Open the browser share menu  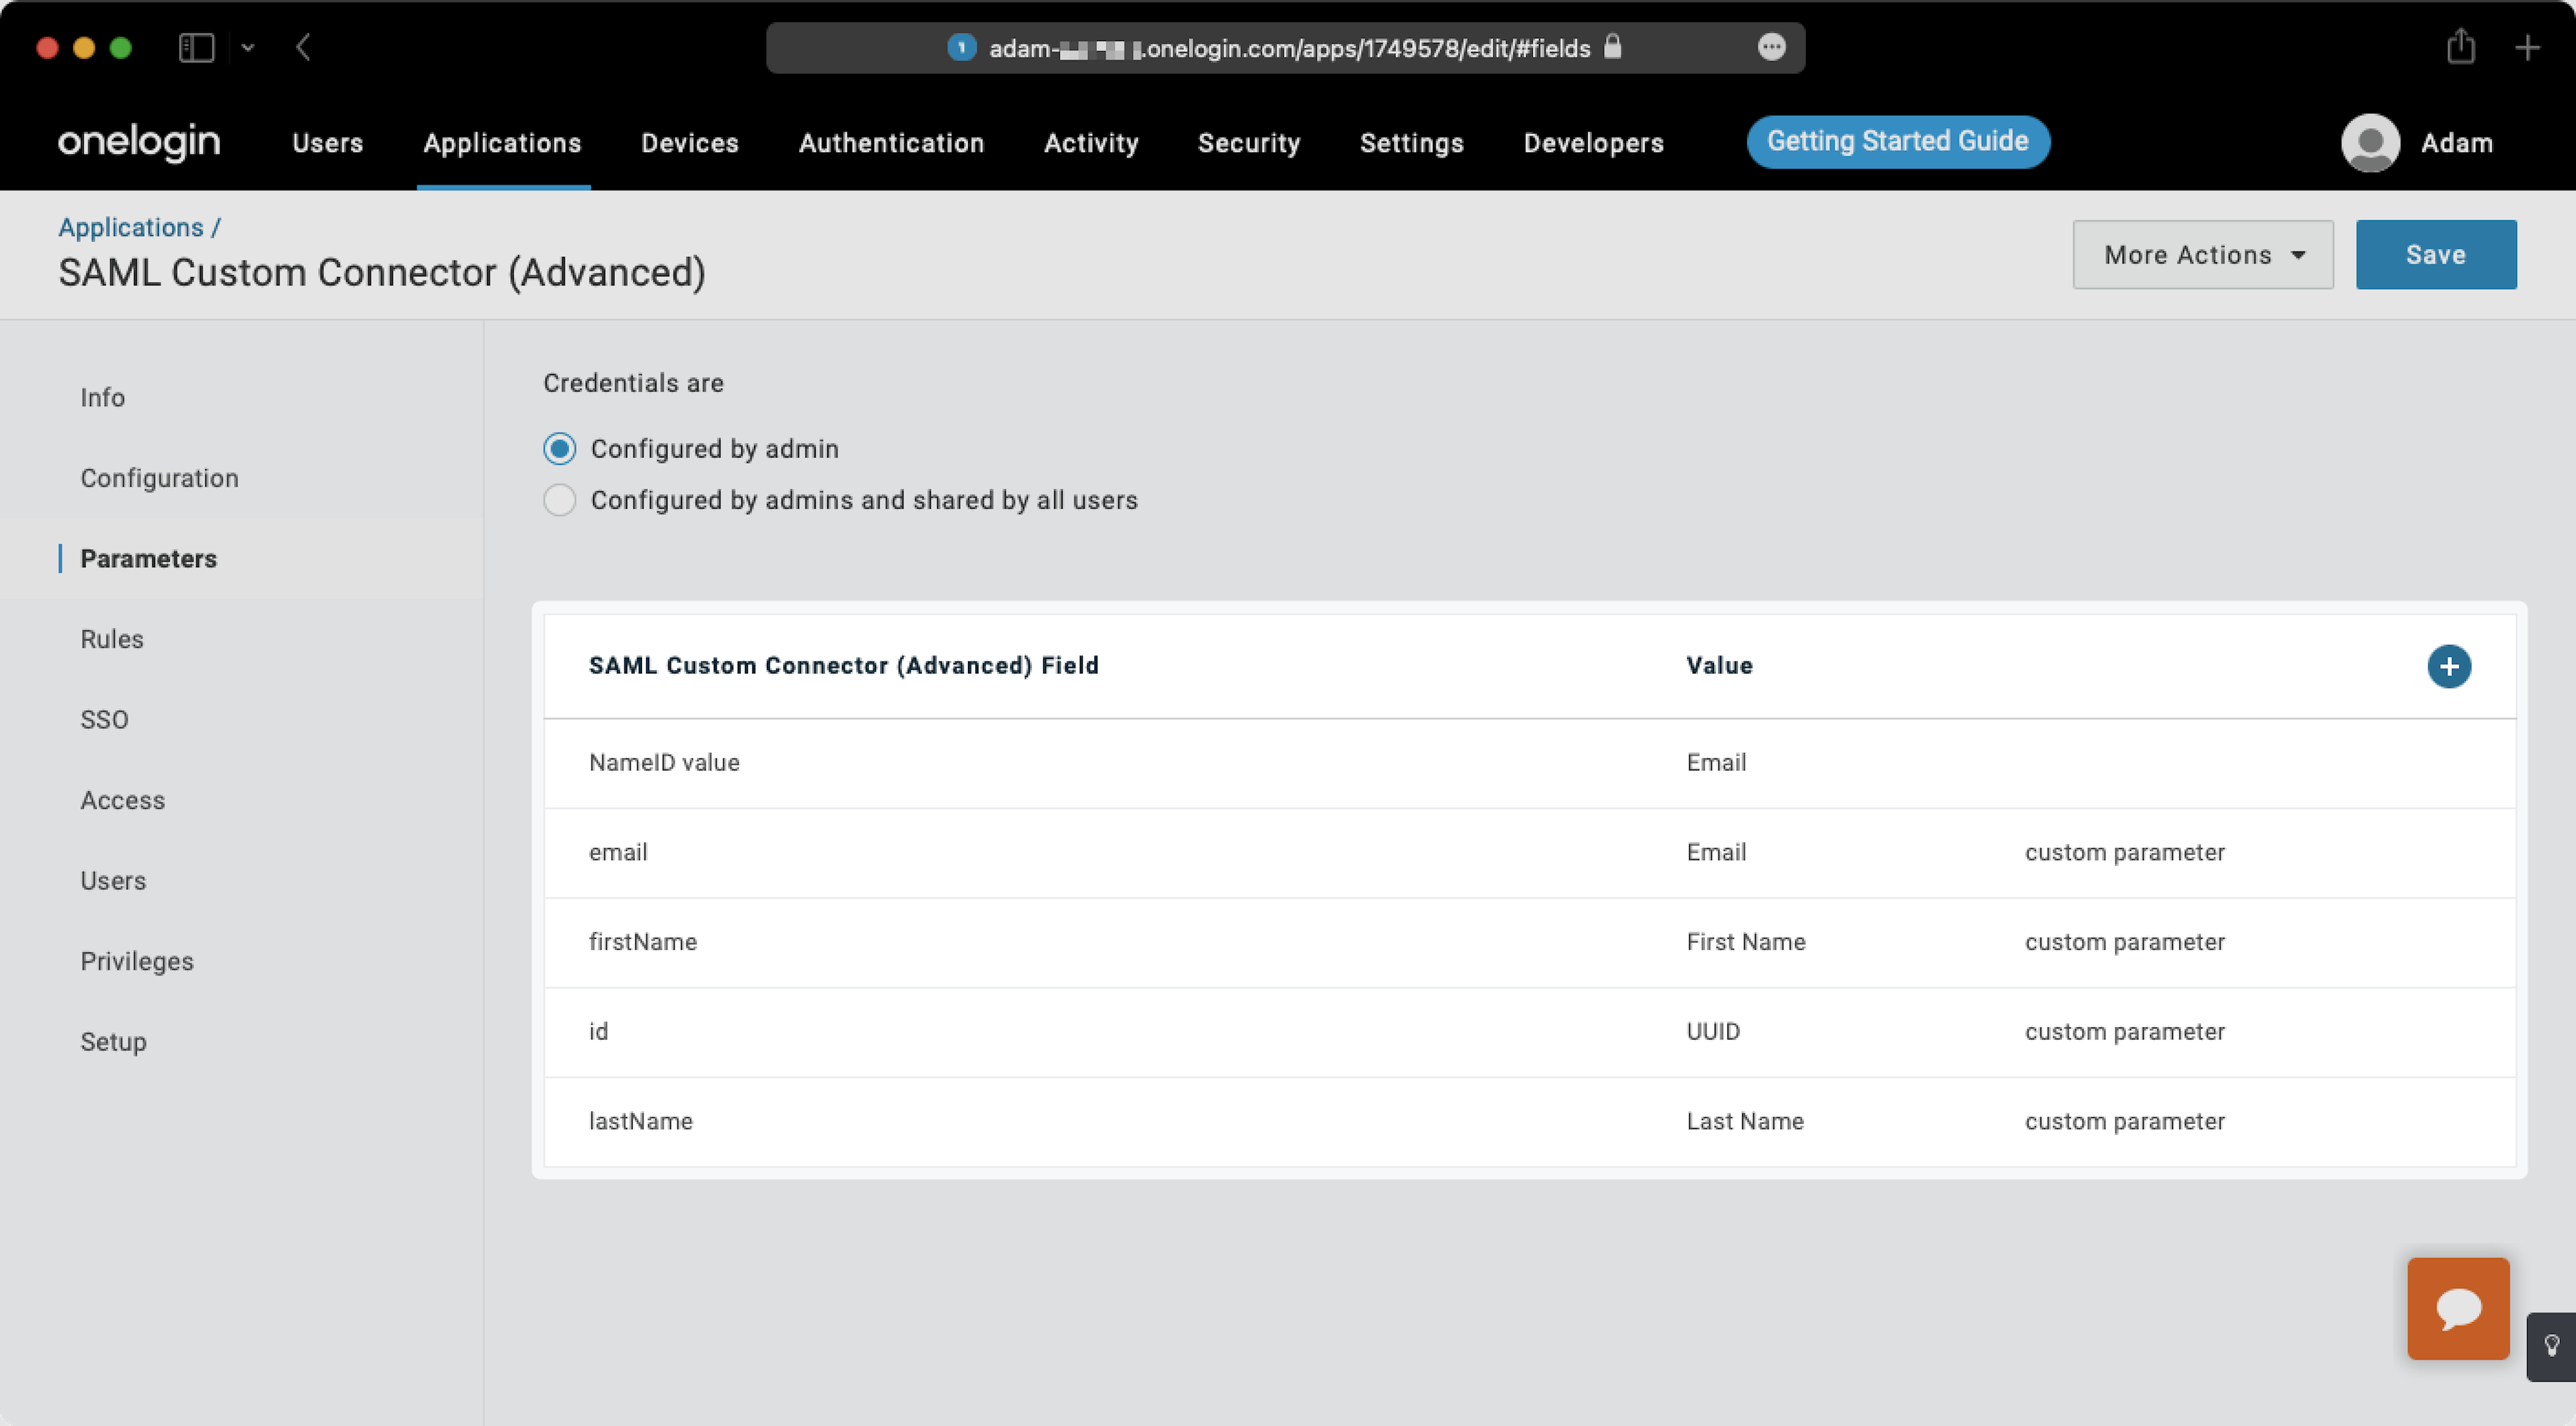2462,47
